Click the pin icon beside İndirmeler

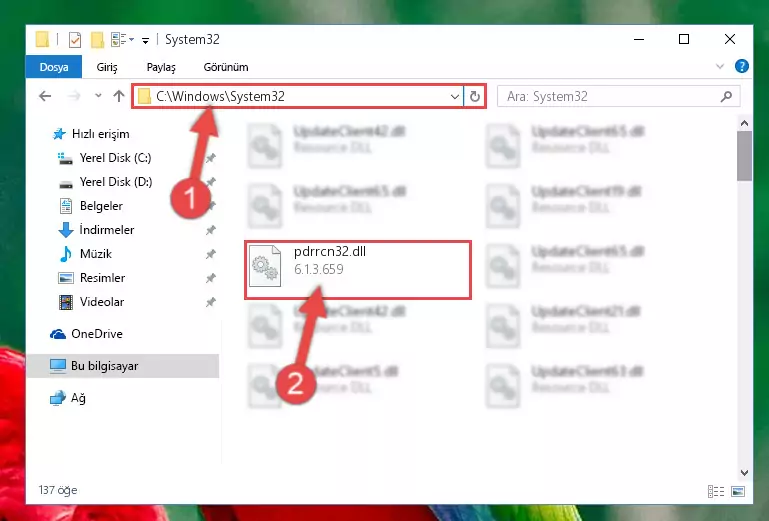pyautogui.click(x=210, y=230)
